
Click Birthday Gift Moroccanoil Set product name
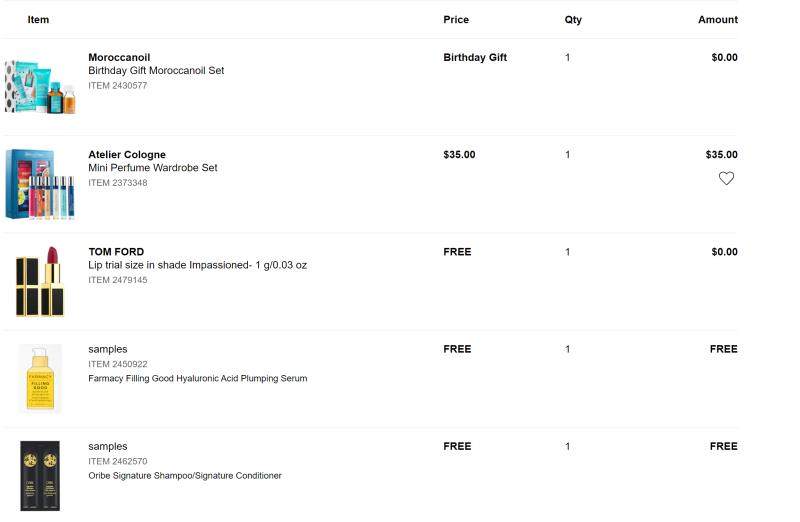click(x=156, y=71)
